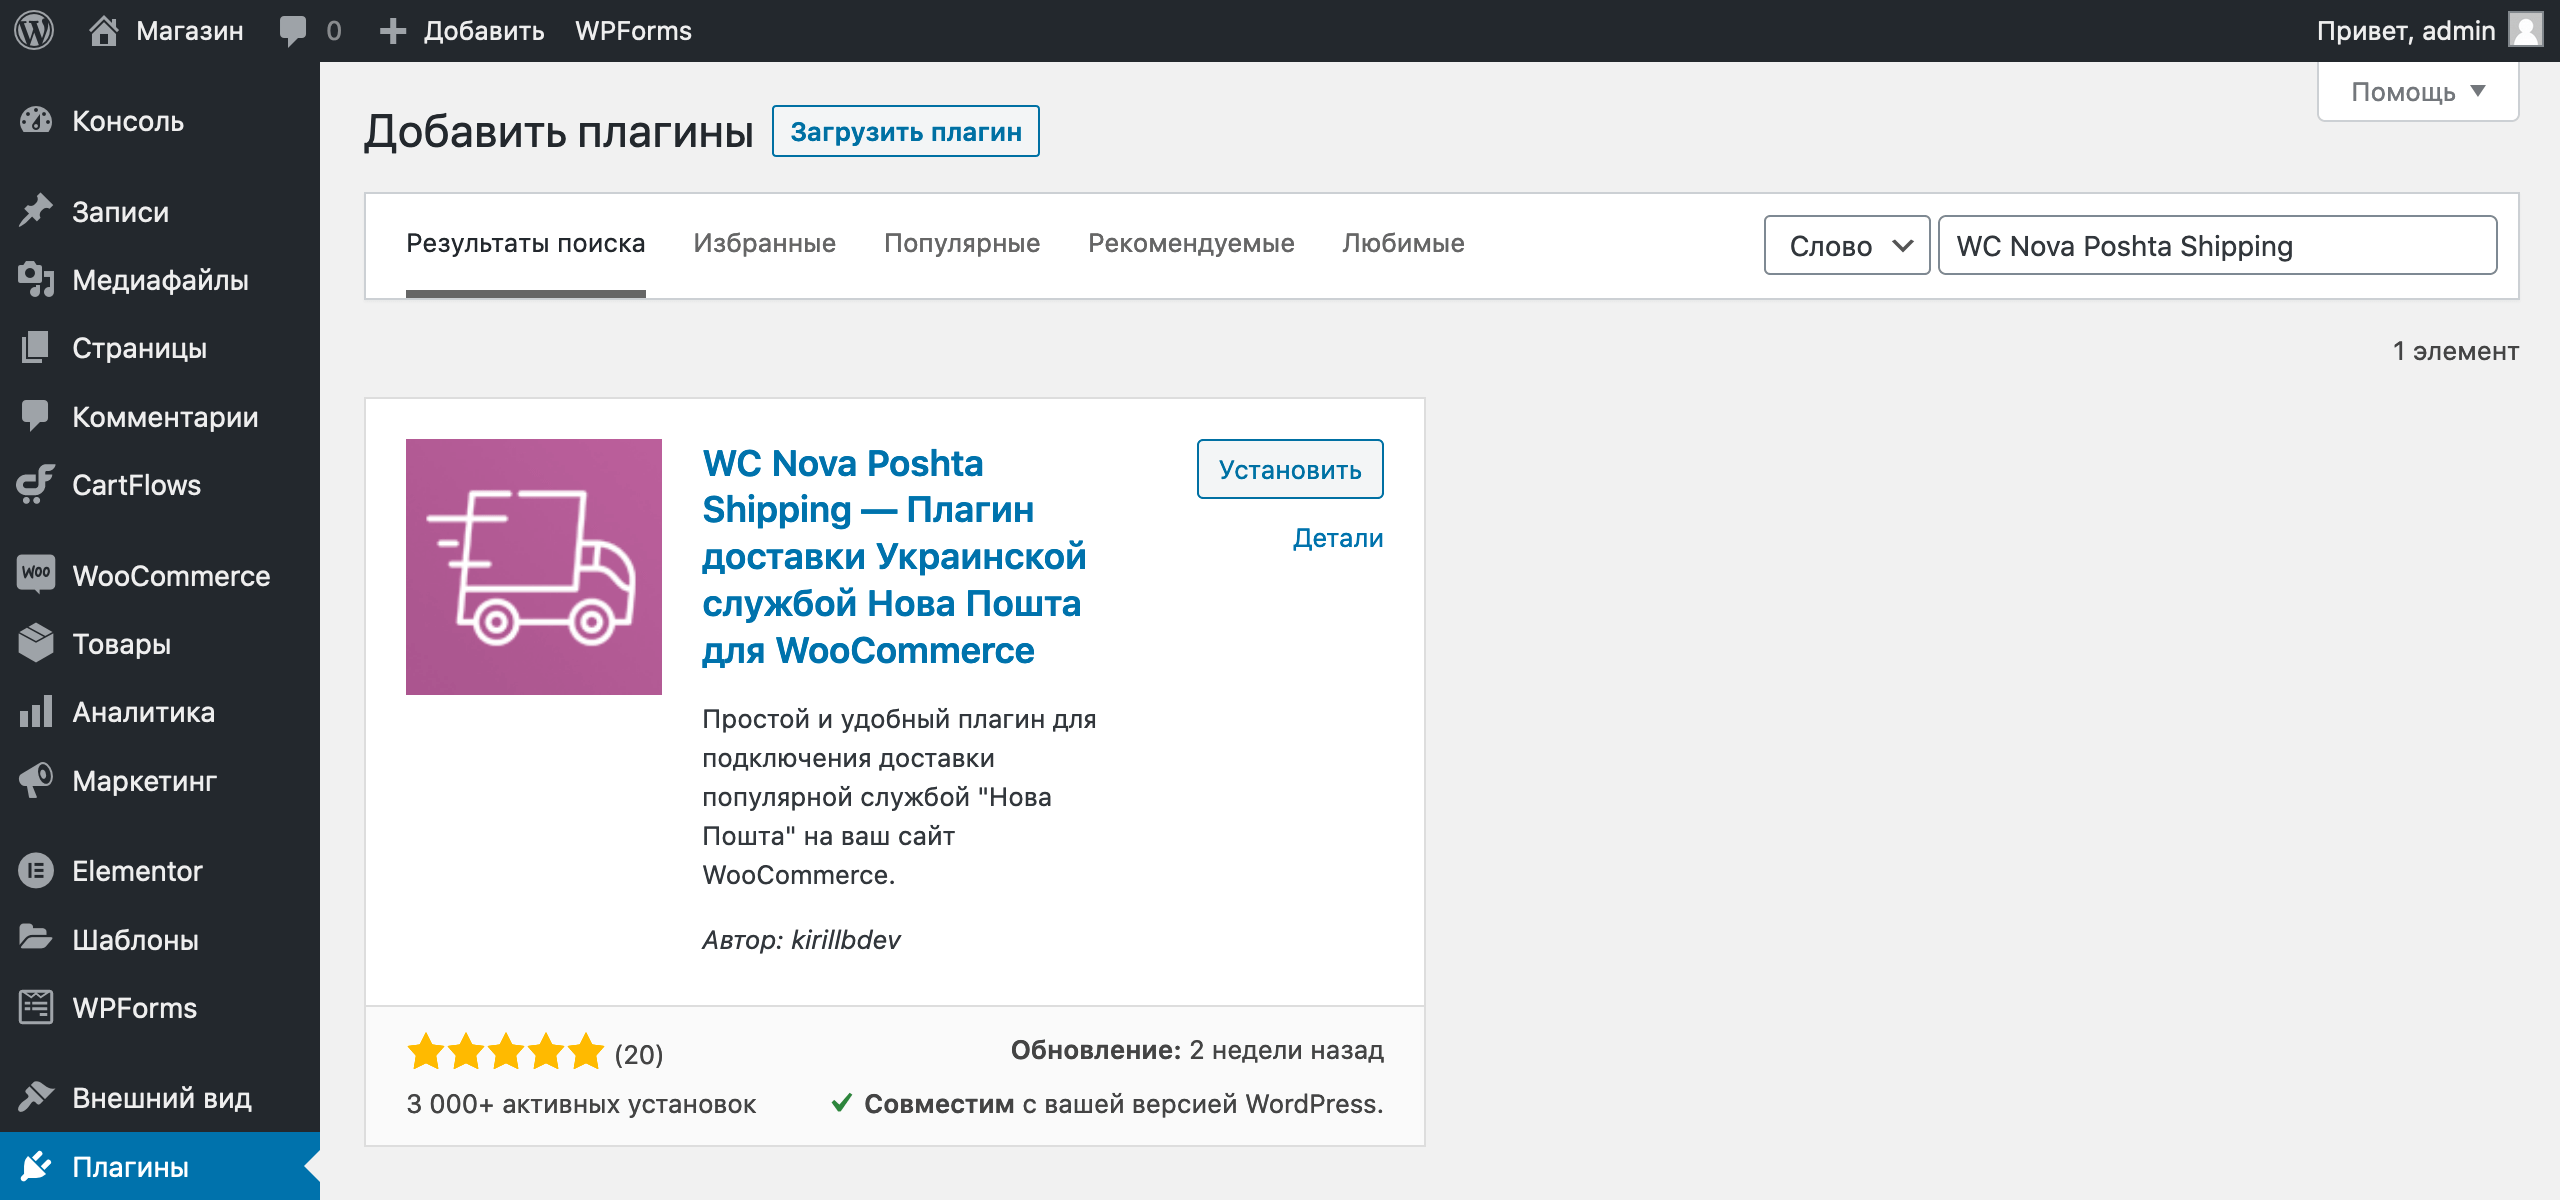
Task: Click the WPForms sidebar icon
Action: click(x=36, y=1007)
